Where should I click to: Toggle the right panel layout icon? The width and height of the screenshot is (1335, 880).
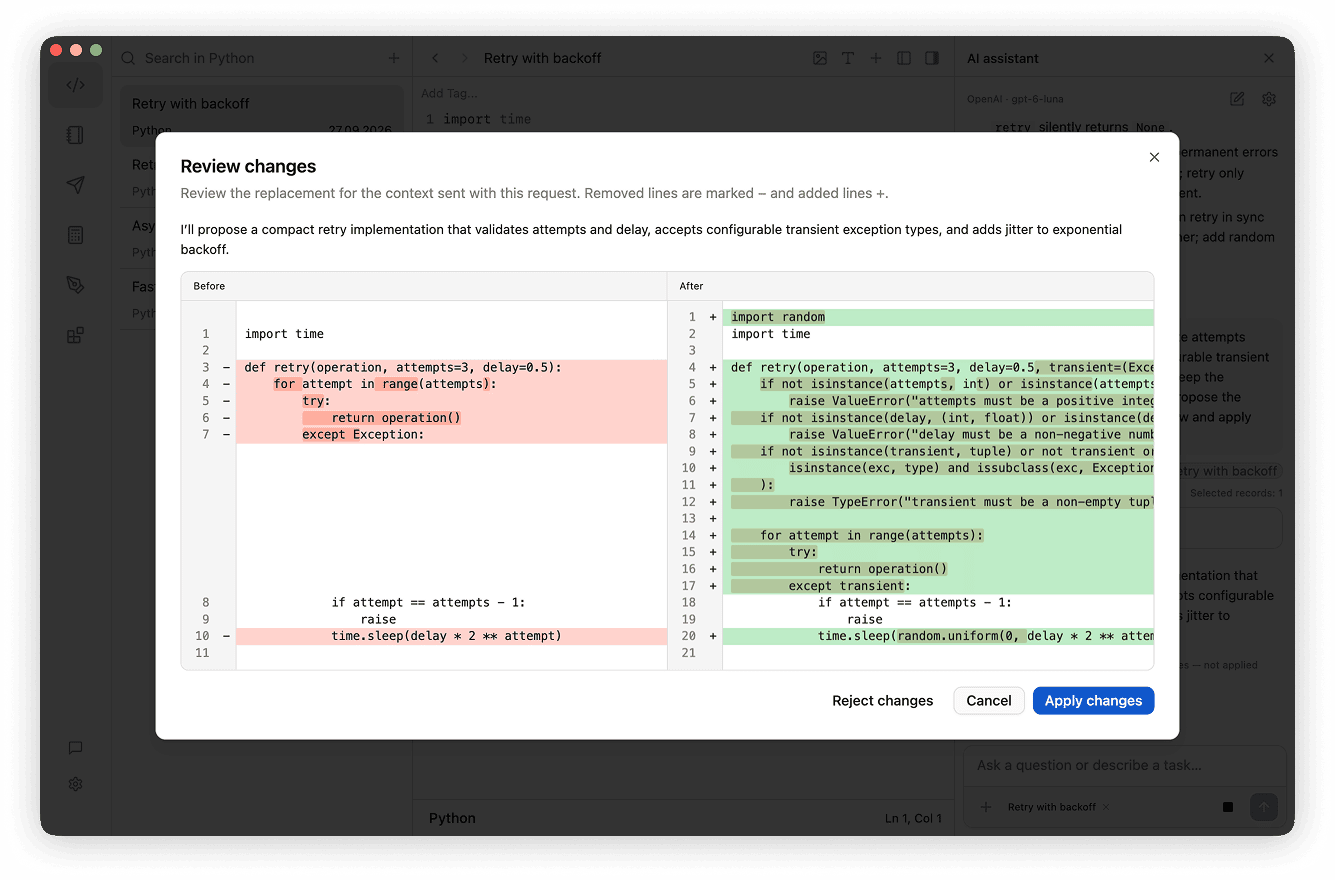click(x=932, y=58)
